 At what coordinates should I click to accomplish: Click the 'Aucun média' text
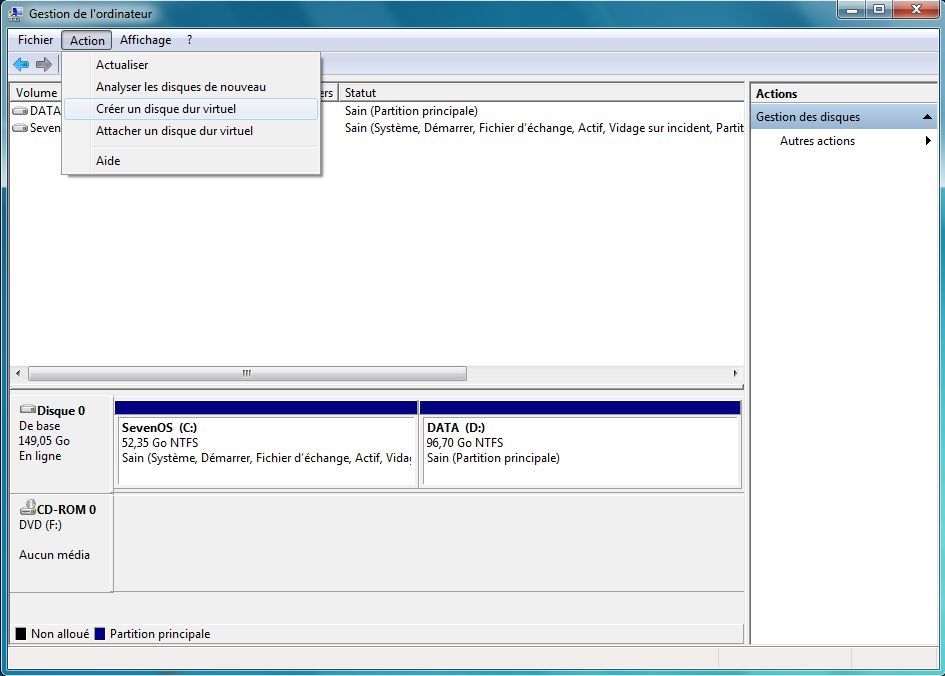[x=54, y=555]
